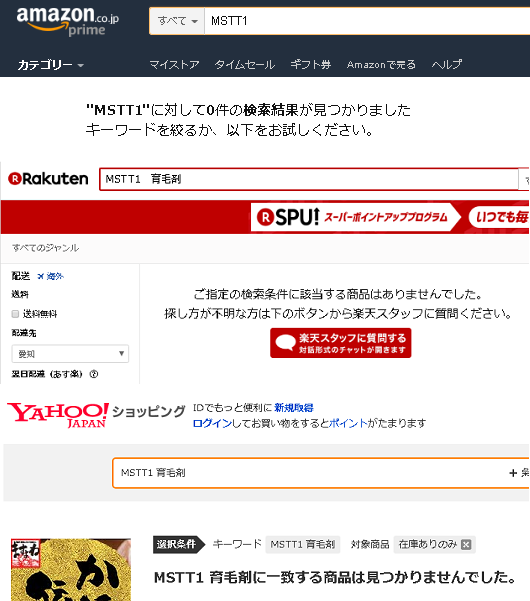Click the ポイント link
The image size is (530, 601).
(348, 423)
